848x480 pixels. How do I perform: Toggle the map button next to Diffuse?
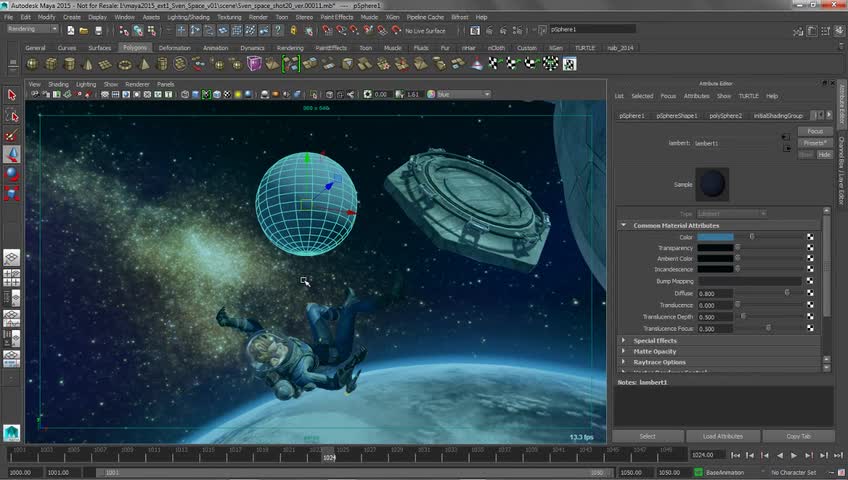810,293
